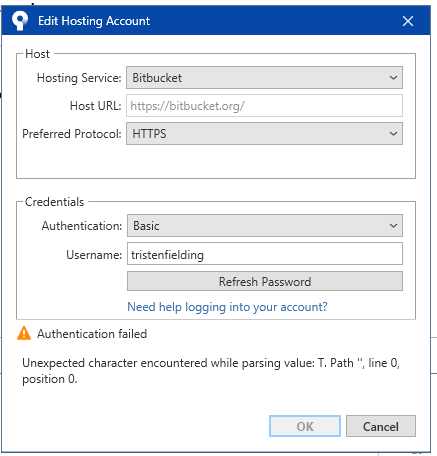Click the 'Authentication failed' message
The height and width of the screenshot is (456, 437).
pyautogui.click(x=92, y=334)
